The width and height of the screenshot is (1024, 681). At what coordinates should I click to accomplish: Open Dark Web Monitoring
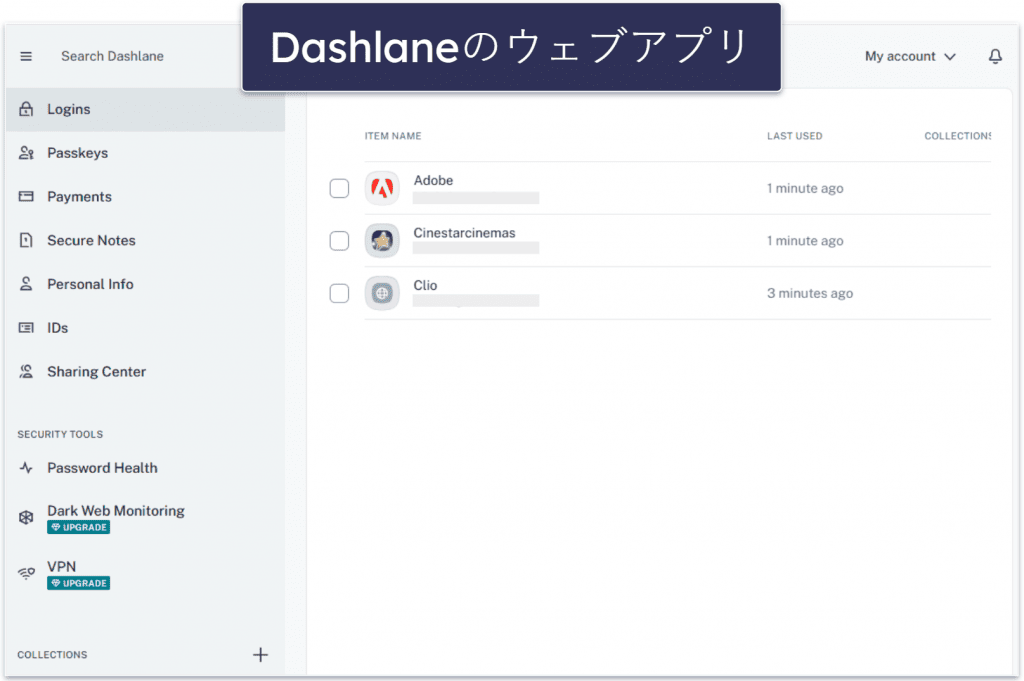146,518
